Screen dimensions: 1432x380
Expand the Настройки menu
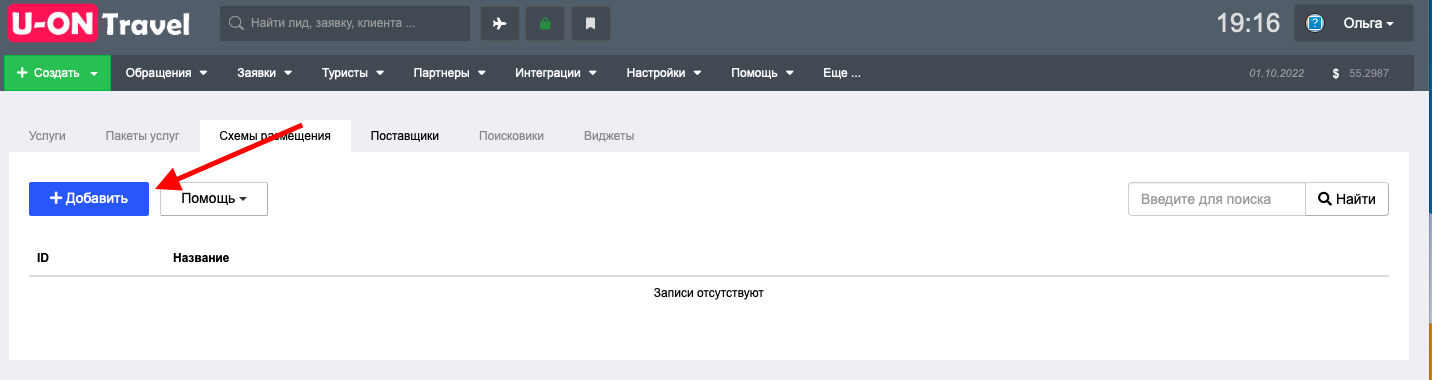(x=664, y=73)
